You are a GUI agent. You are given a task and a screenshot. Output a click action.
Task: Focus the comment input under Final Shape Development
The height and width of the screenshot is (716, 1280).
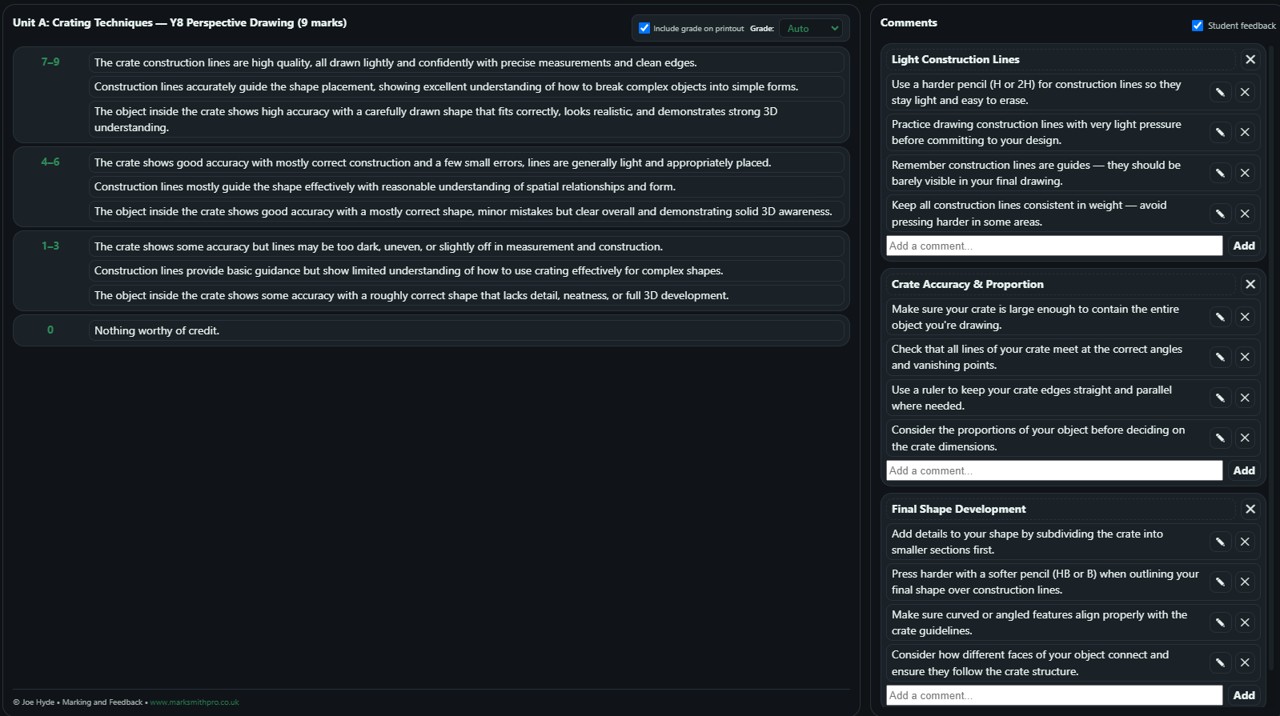tap(1053, 695)
